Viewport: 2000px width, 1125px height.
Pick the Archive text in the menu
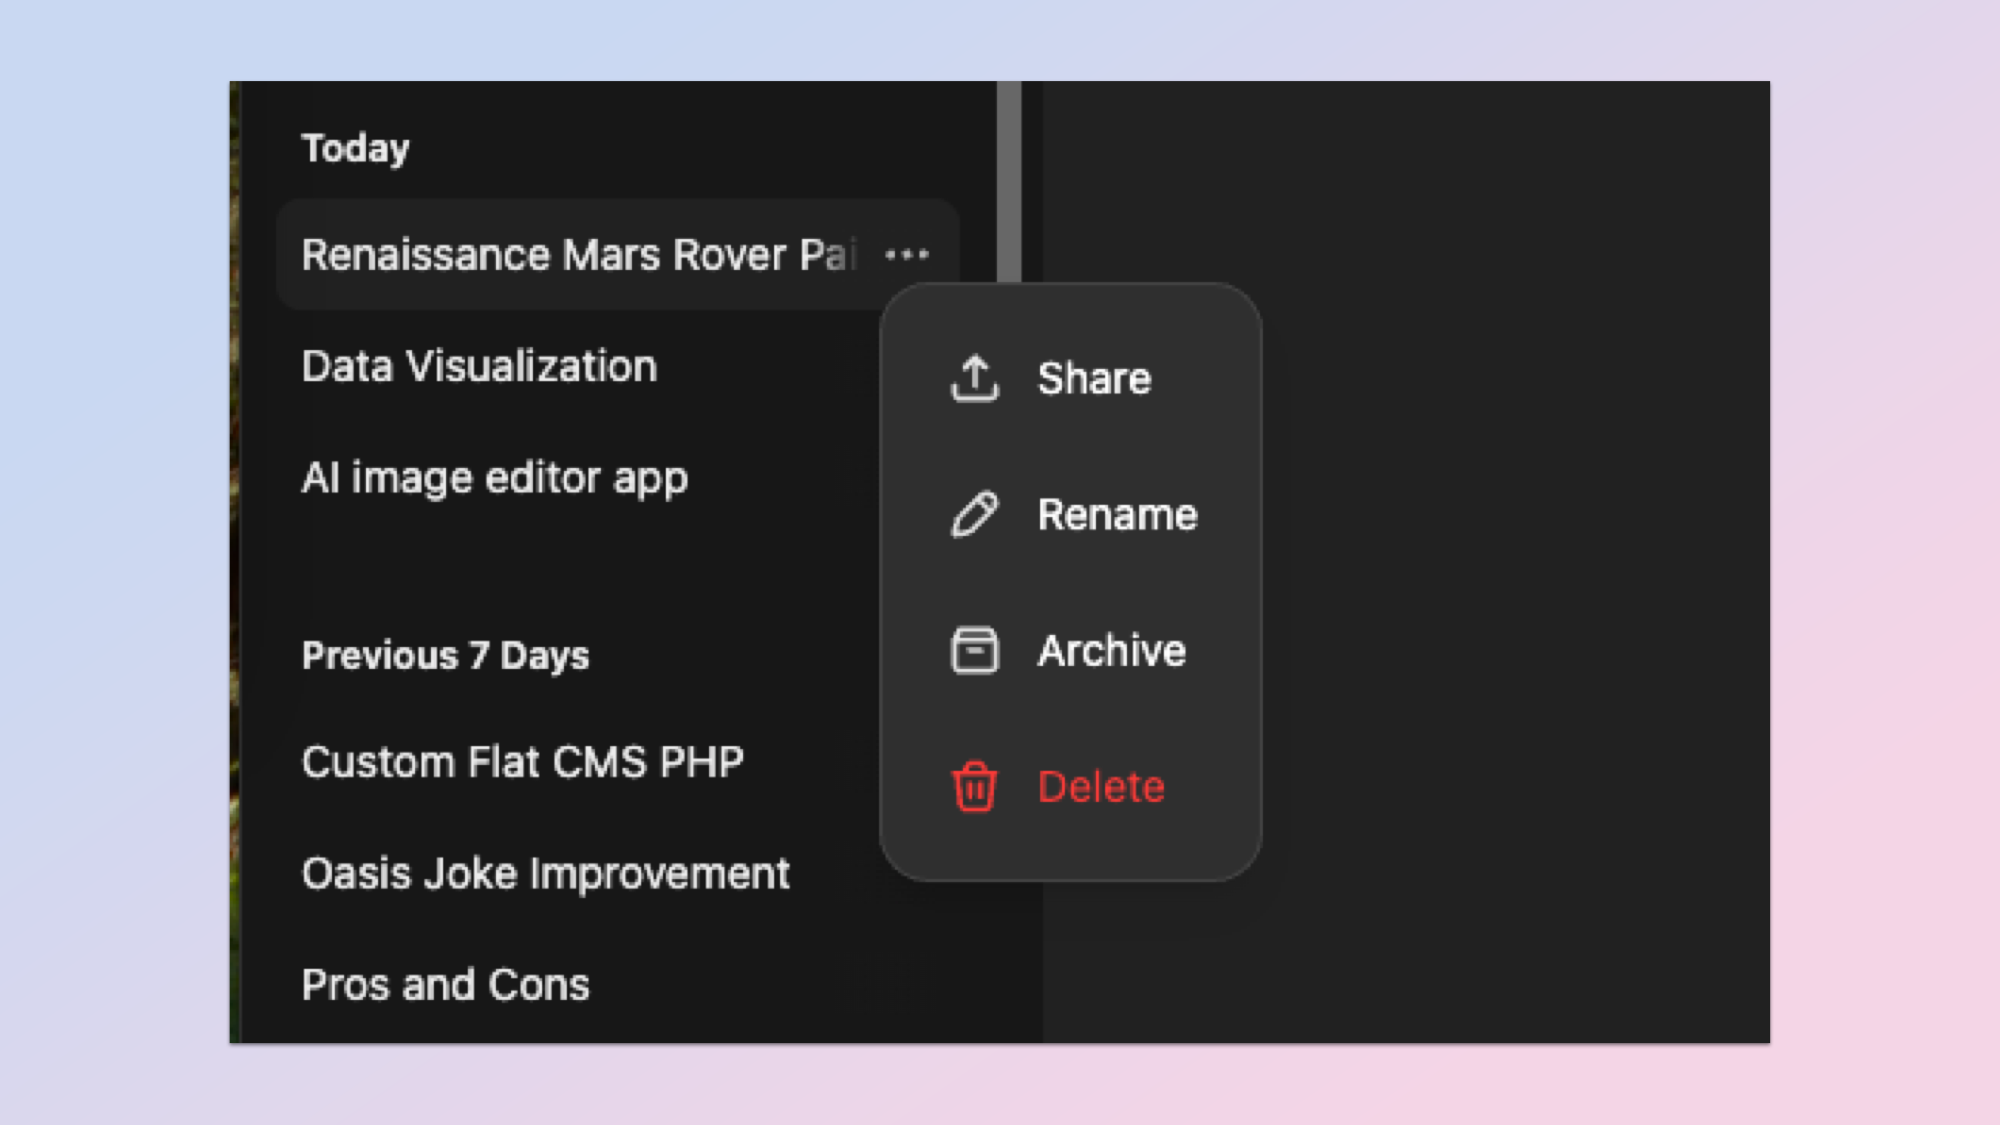(1111, 651)
